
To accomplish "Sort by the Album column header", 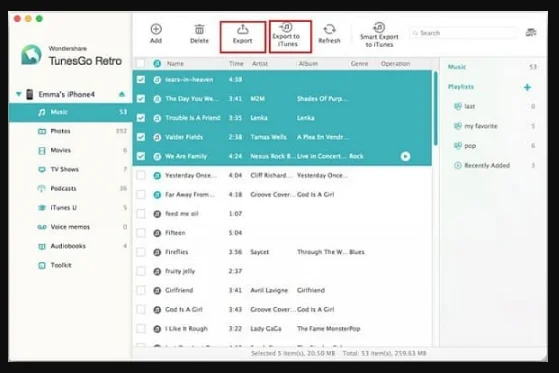I will coord(308,64).
